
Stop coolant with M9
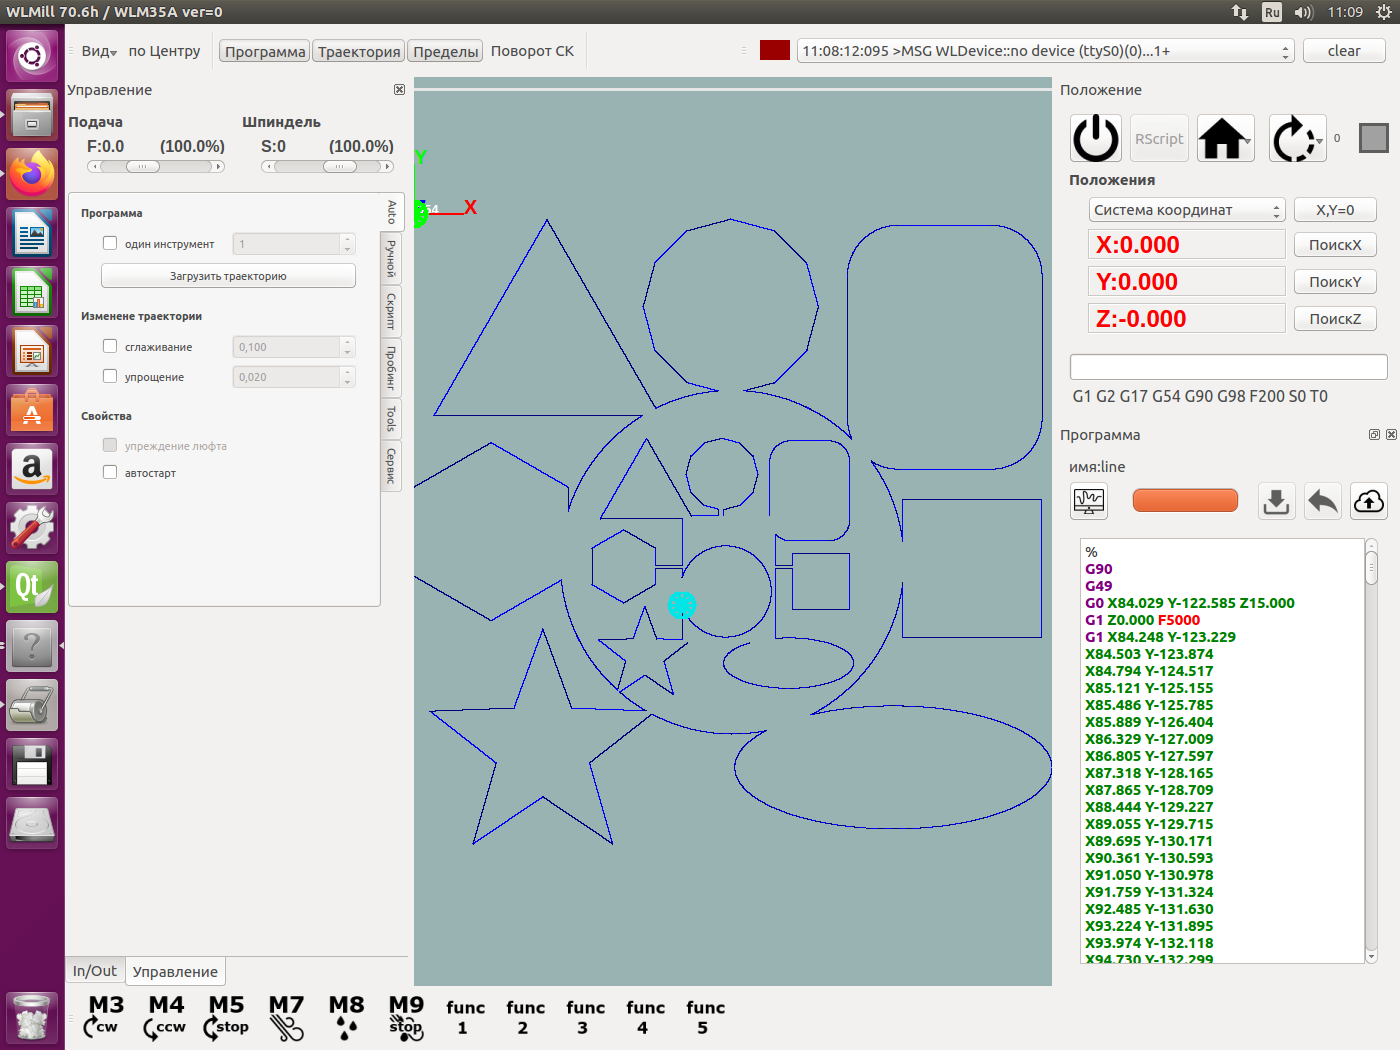(406, 1016)
